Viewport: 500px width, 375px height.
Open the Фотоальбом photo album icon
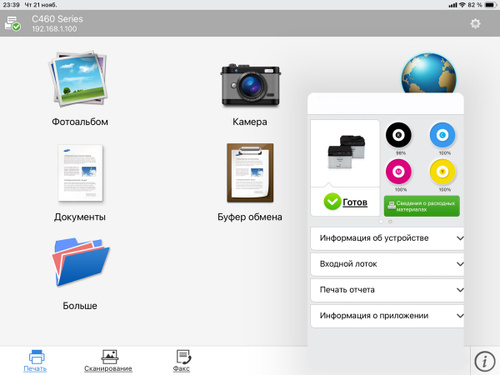79,79
